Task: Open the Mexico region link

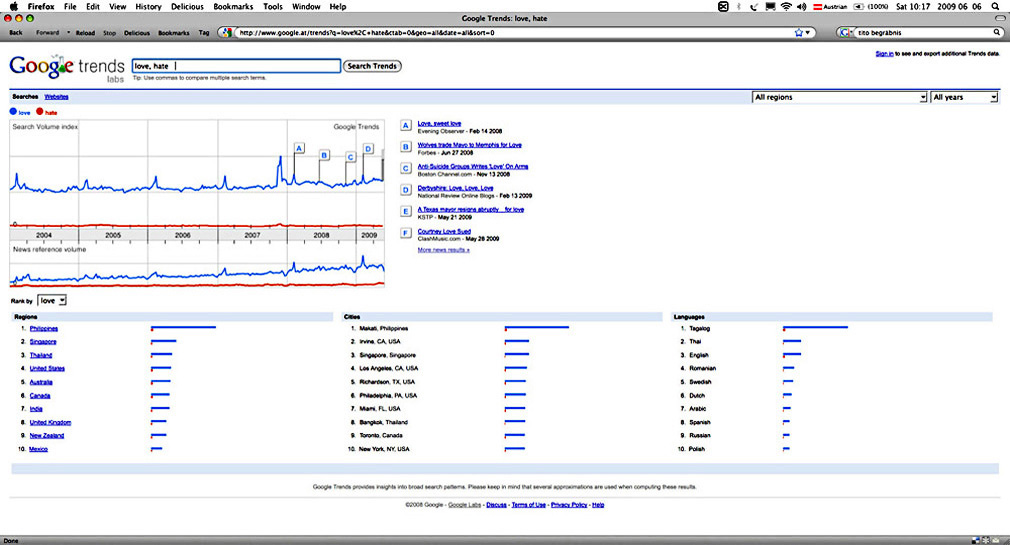Action: coord(39,449)
